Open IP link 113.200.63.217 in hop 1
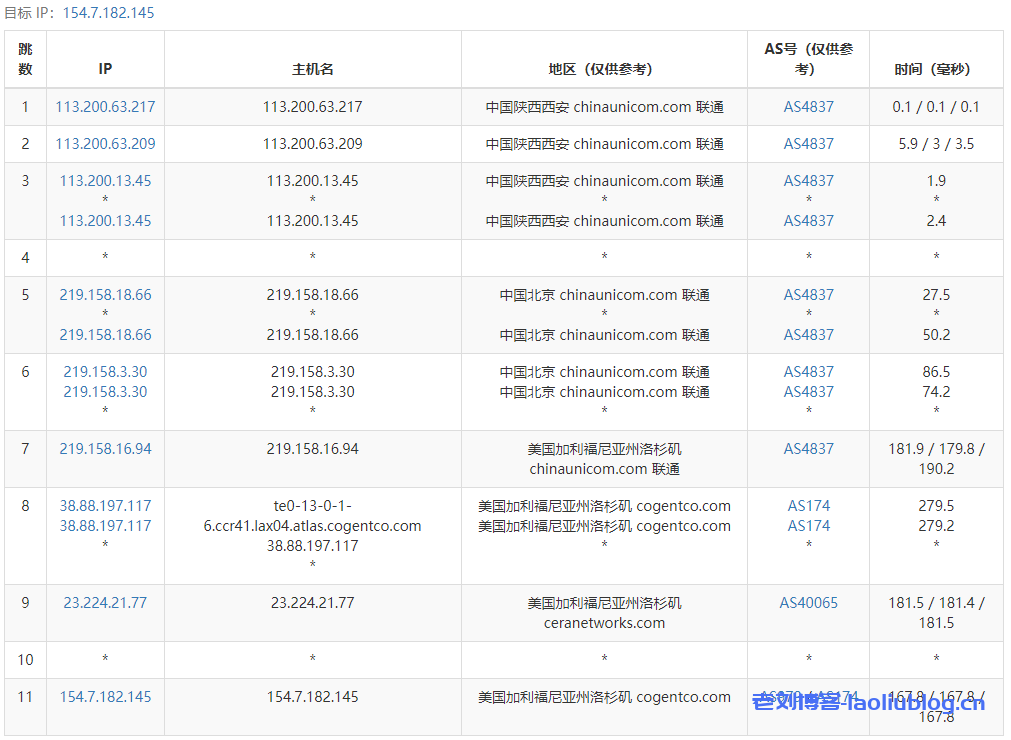 (x=105, y=107)
